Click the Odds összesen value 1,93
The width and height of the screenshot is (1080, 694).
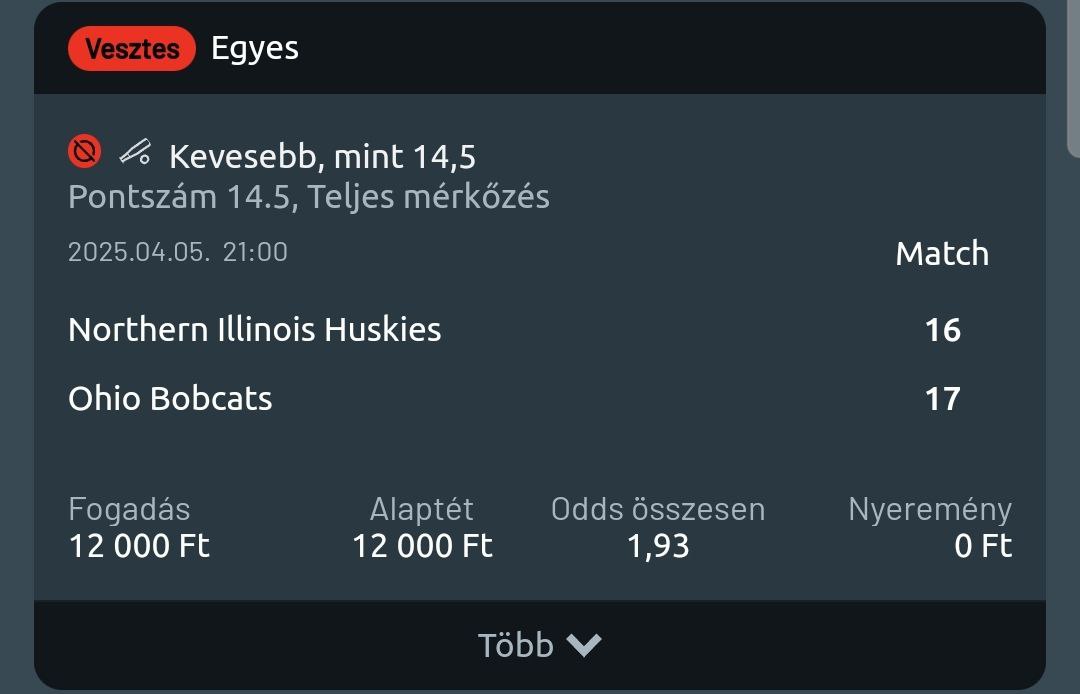(x=658, y=546)
